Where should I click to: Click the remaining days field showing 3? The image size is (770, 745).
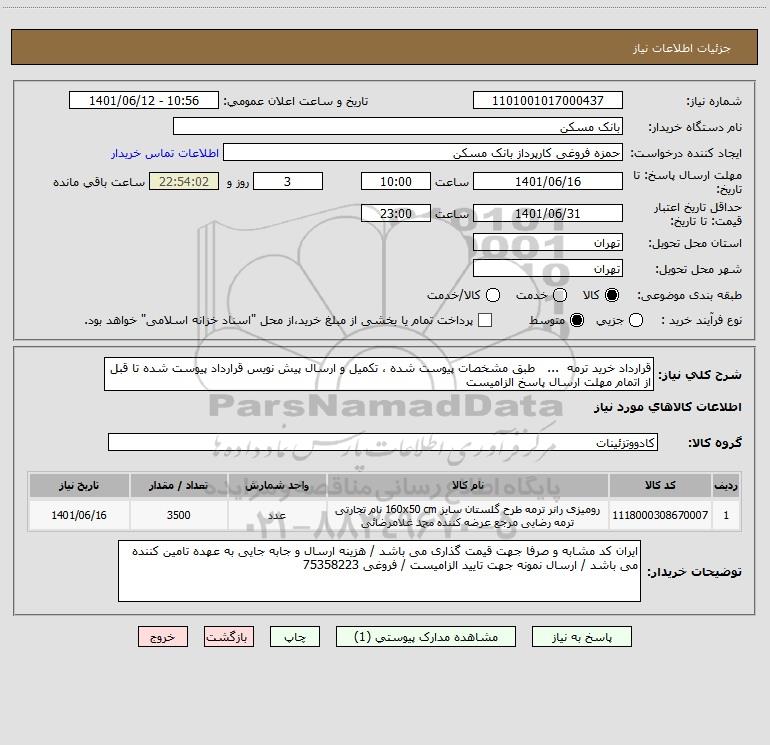(288, 181)
